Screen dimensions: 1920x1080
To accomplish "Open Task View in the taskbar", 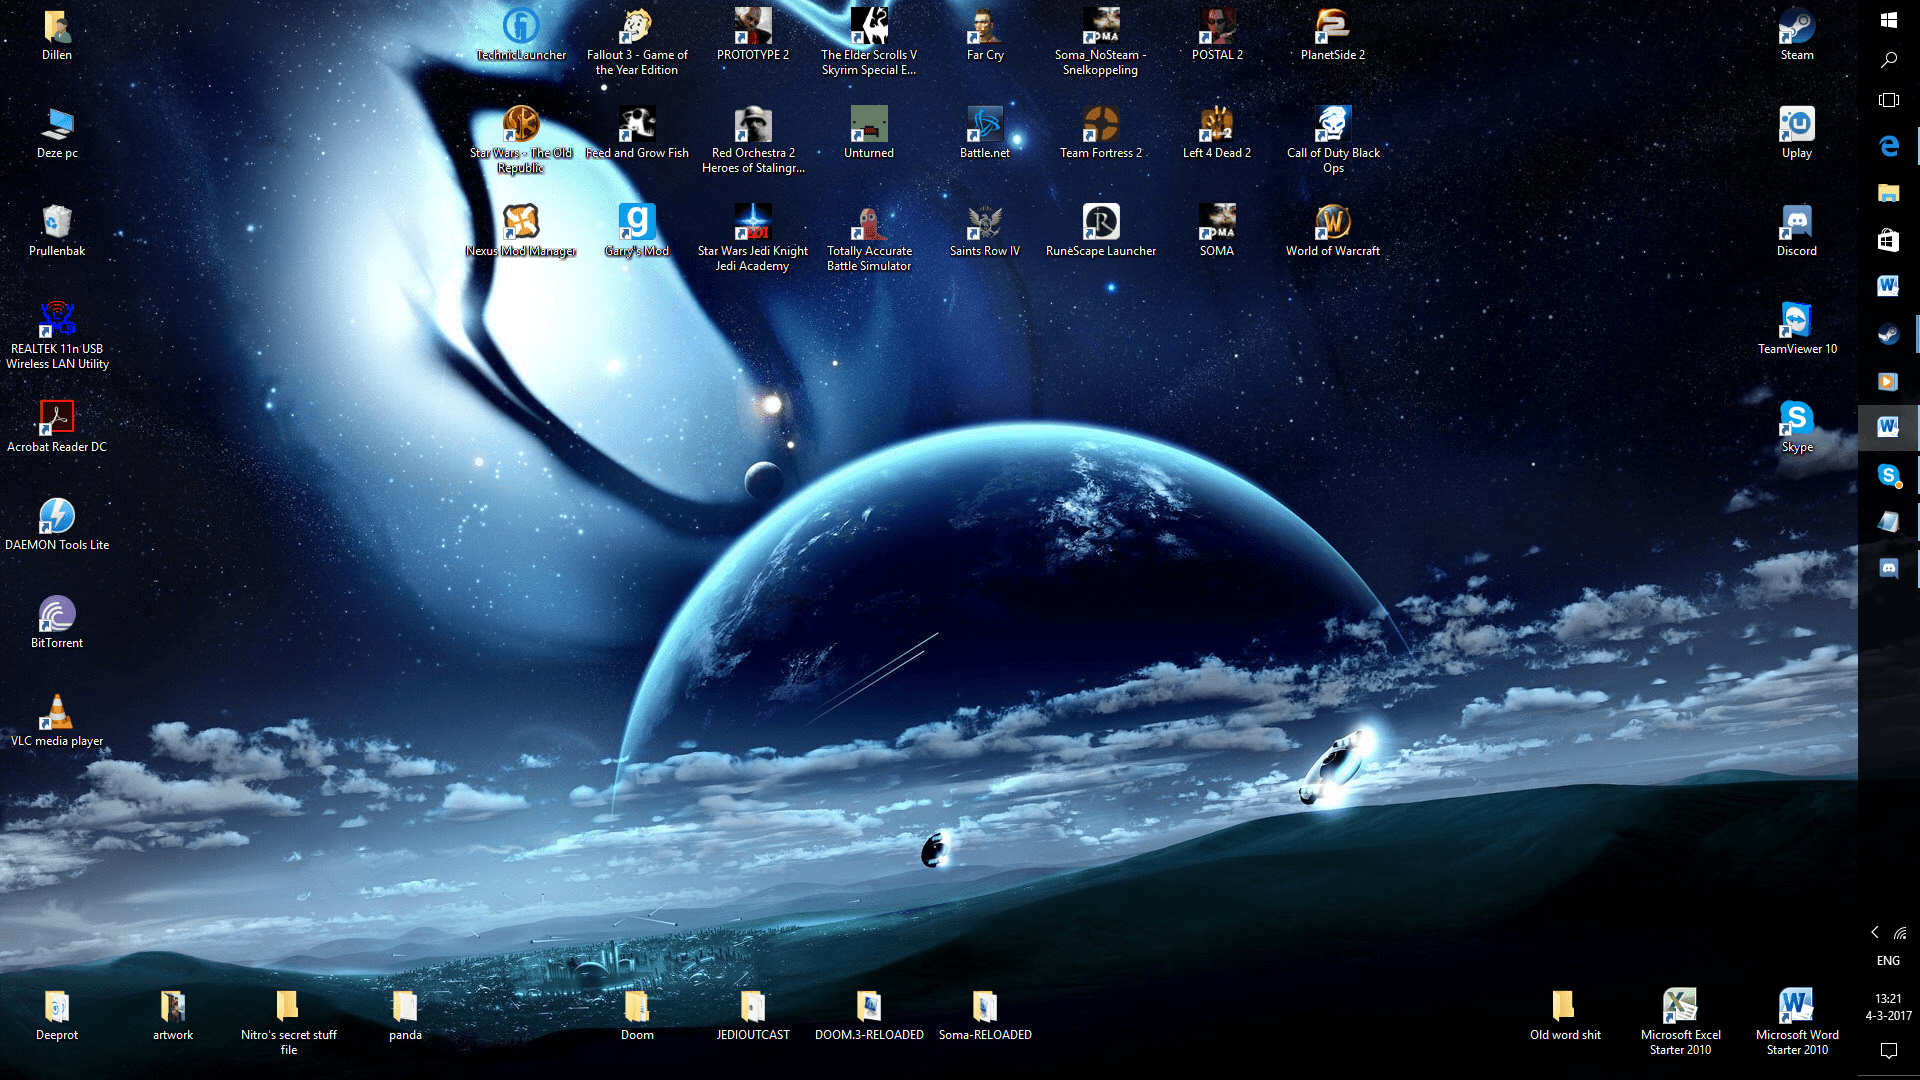I will pyautogui.click(x=1888, y=100).
